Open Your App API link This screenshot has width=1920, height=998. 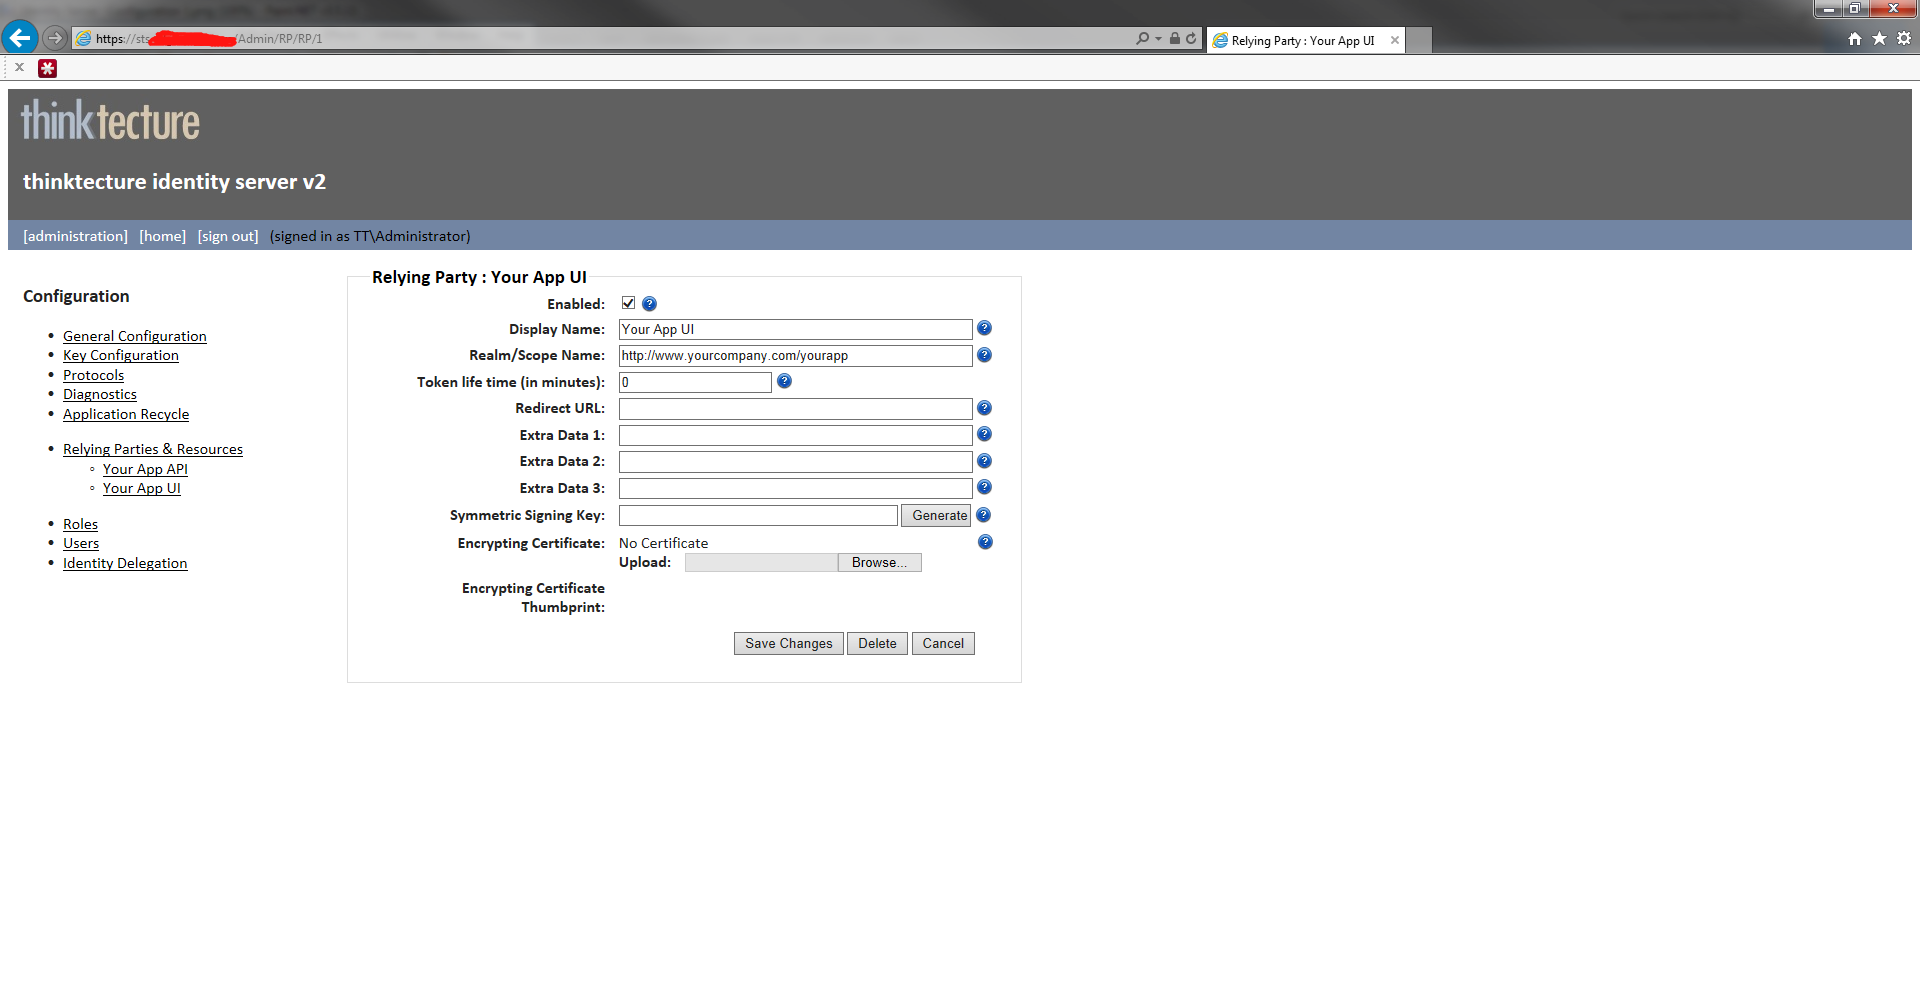pyautogui.click(x=145, y=469)
